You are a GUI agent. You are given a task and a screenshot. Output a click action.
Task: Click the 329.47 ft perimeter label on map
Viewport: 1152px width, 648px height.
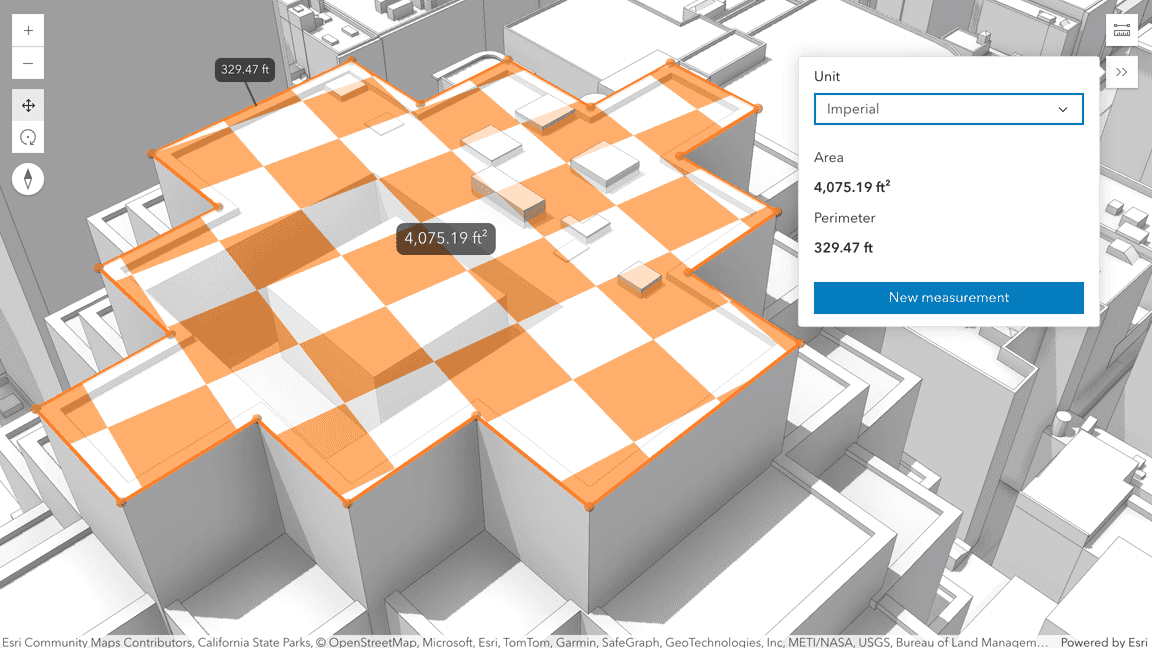pyautogui.click(x=244, y=70)
